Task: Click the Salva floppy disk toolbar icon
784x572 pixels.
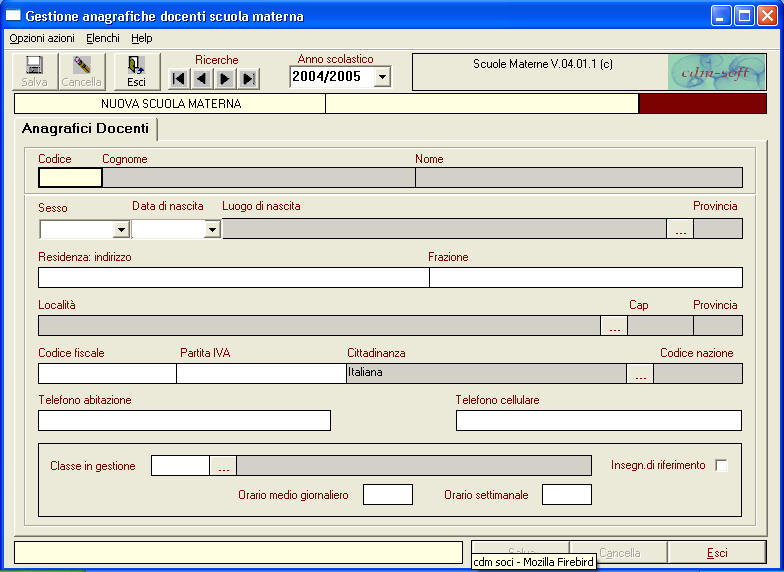Action: pyautogui.click(x=34, y=72)
